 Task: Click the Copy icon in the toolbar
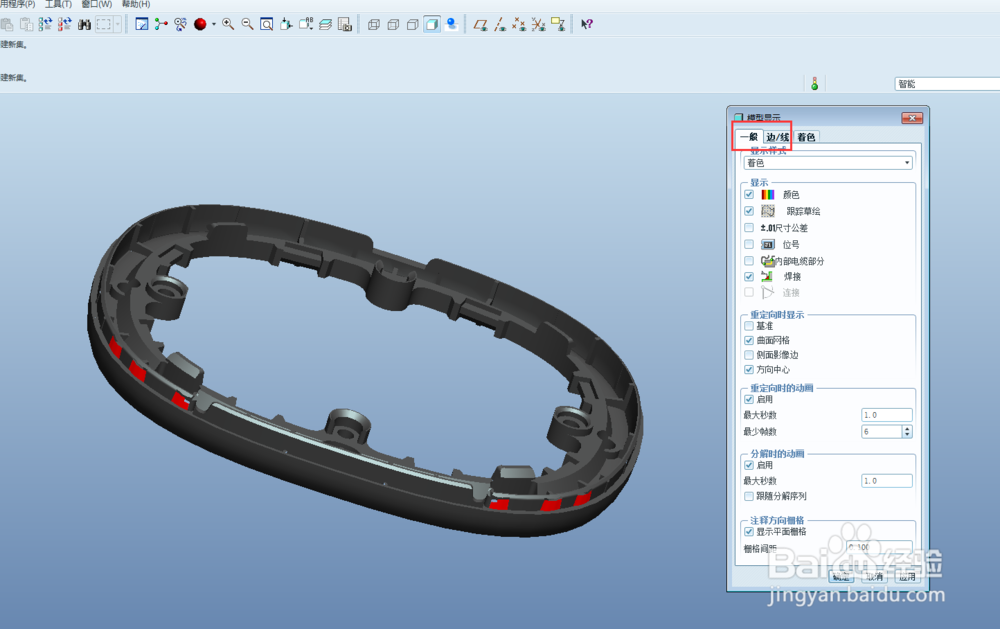point(7,24)
